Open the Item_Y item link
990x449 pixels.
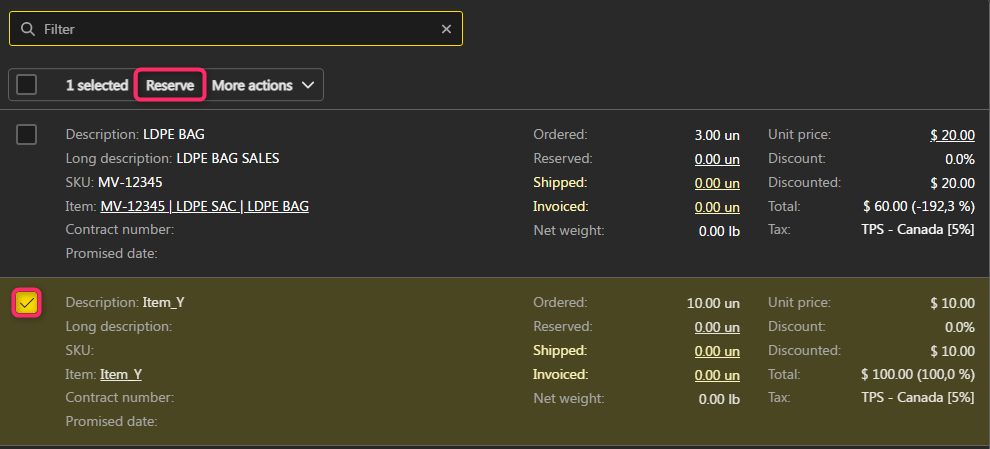(x=121, y=374)
